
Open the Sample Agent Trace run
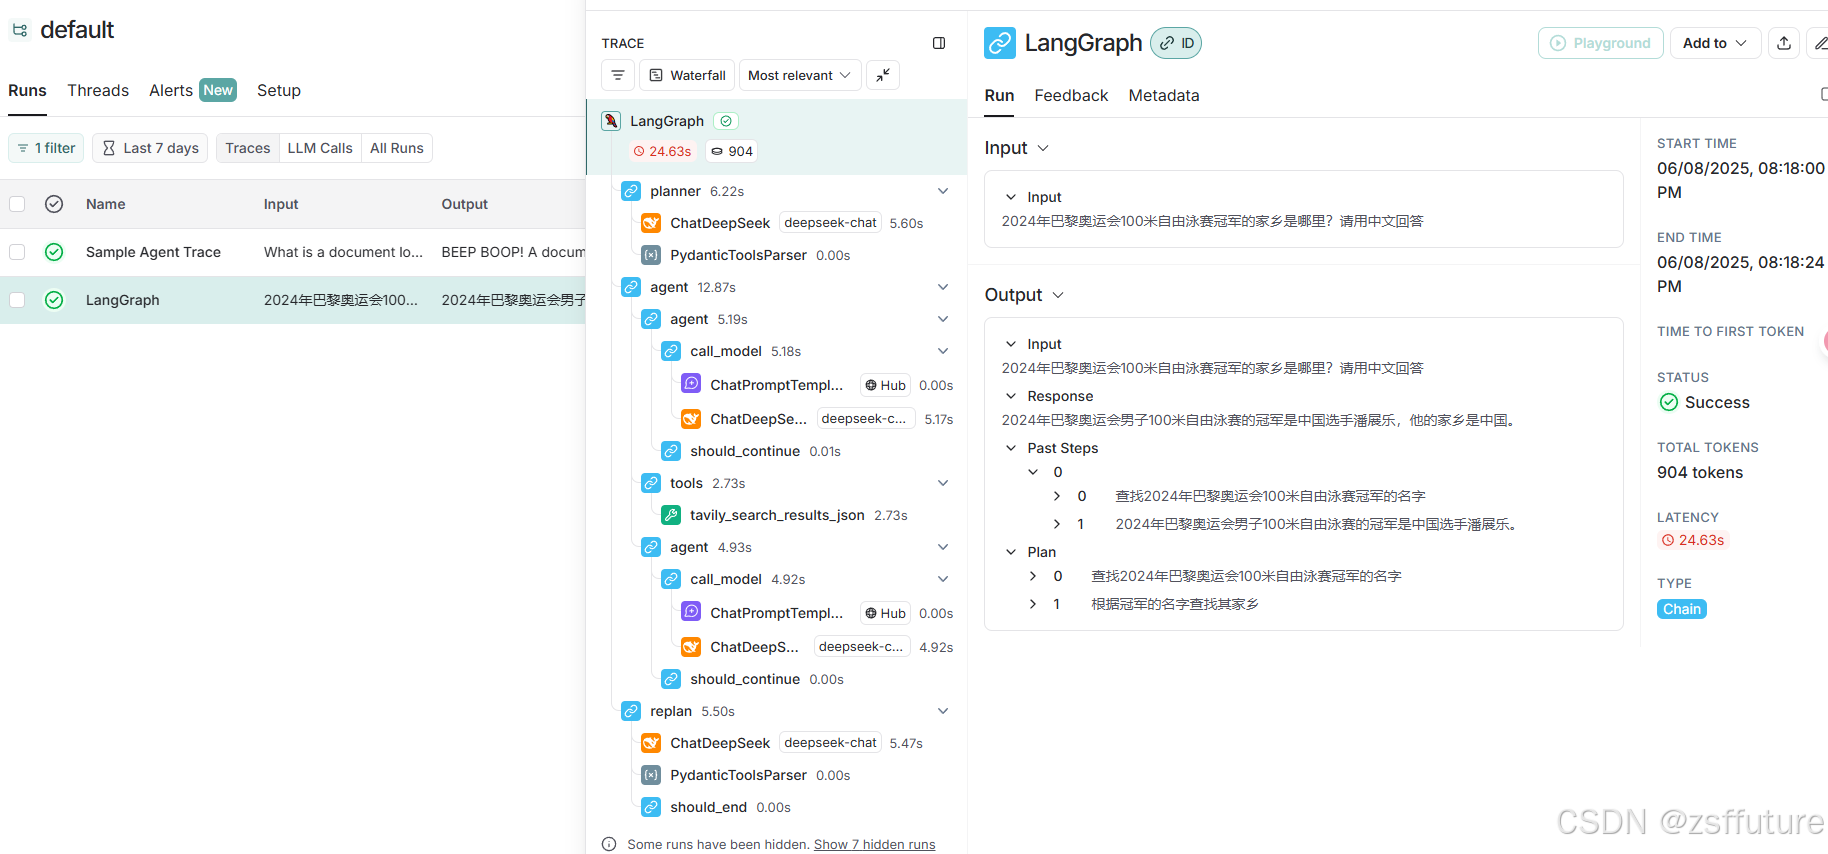click(x=153, y=252)
